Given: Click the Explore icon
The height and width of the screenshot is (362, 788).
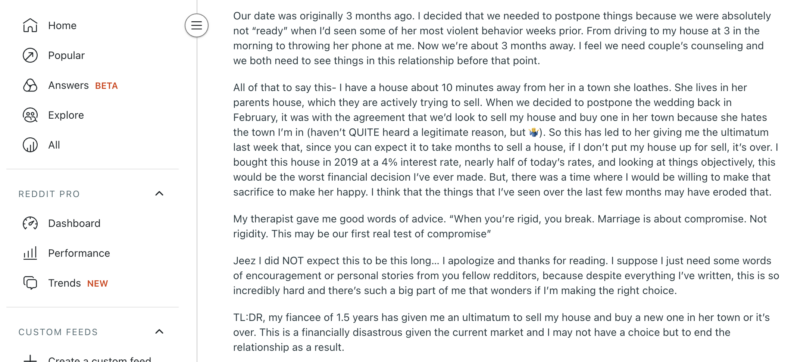Looking at the screenshot, I should [30, 115].
